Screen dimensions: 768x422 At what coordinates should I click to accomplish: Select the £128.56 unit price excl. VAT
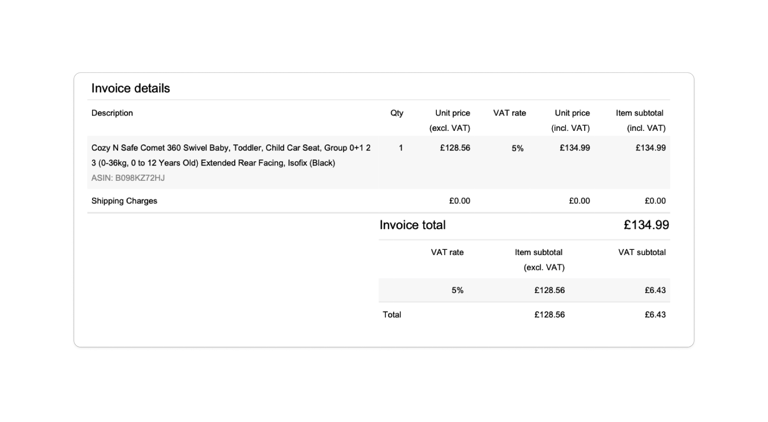(455, 148)
